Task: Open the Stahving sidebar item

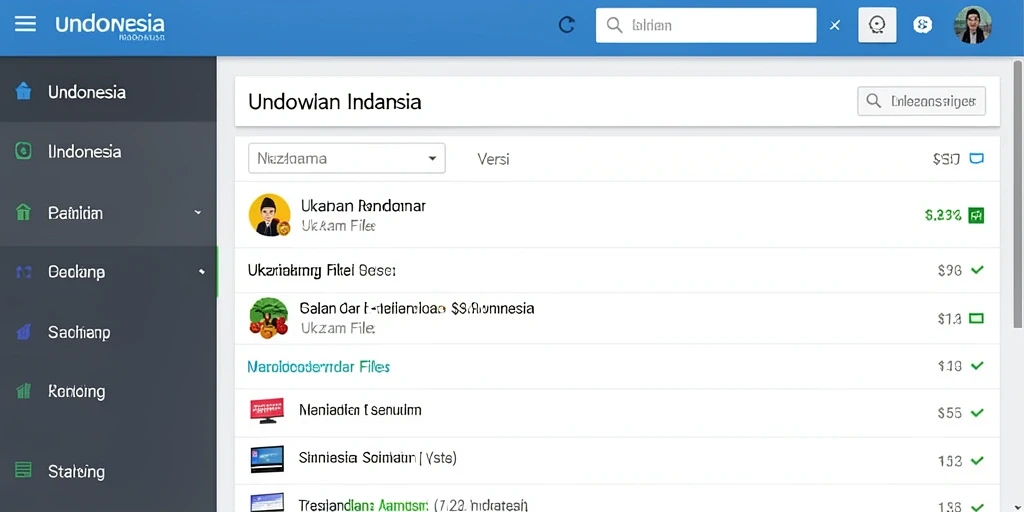Action: pyautogui.click(x=108, y=471)
